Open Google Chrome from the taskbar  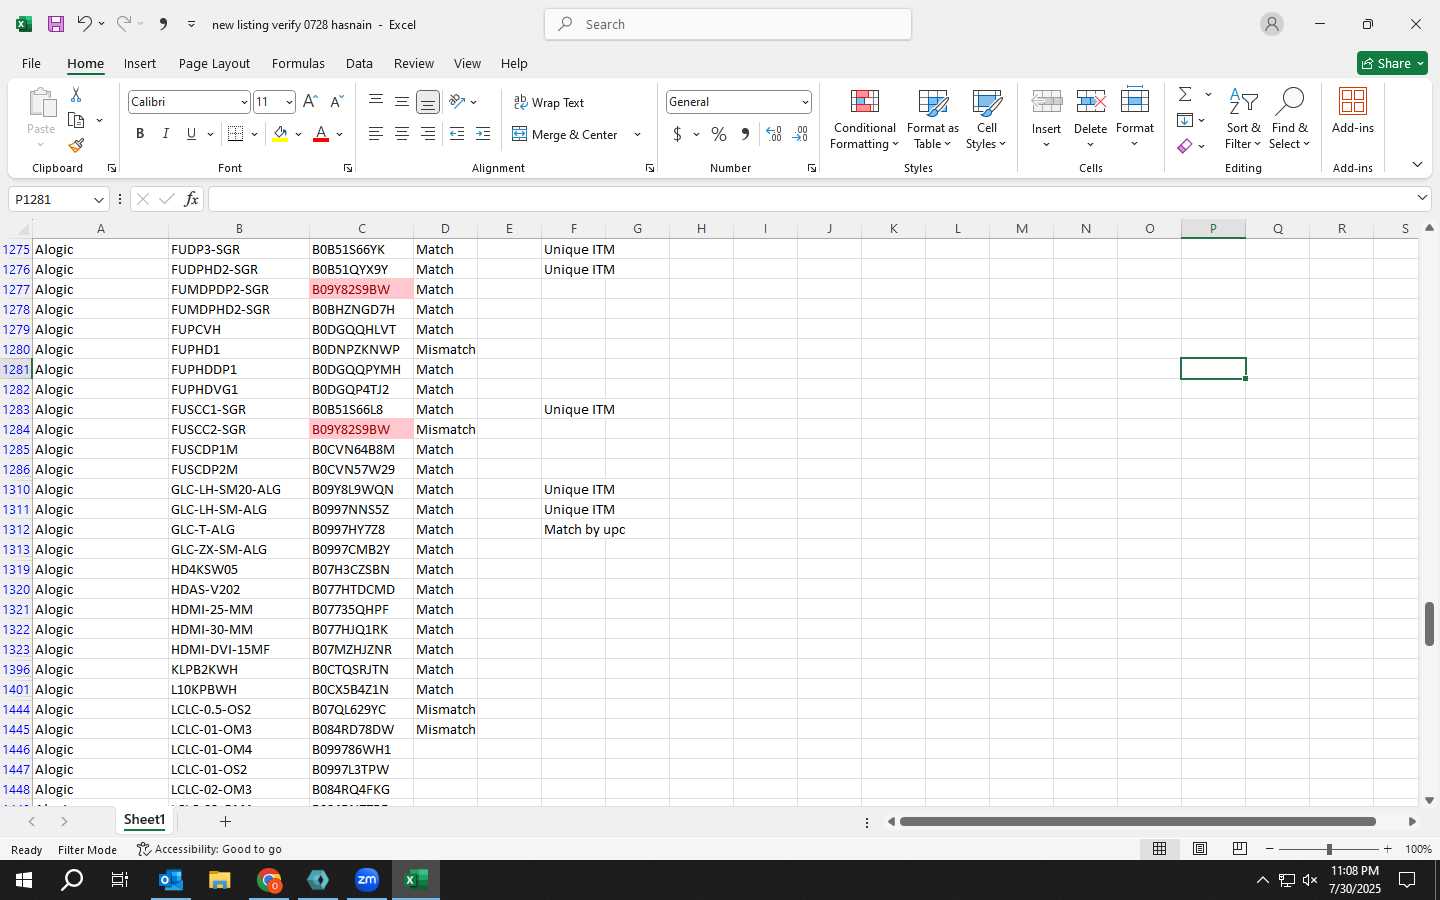[x=269, y=880]
